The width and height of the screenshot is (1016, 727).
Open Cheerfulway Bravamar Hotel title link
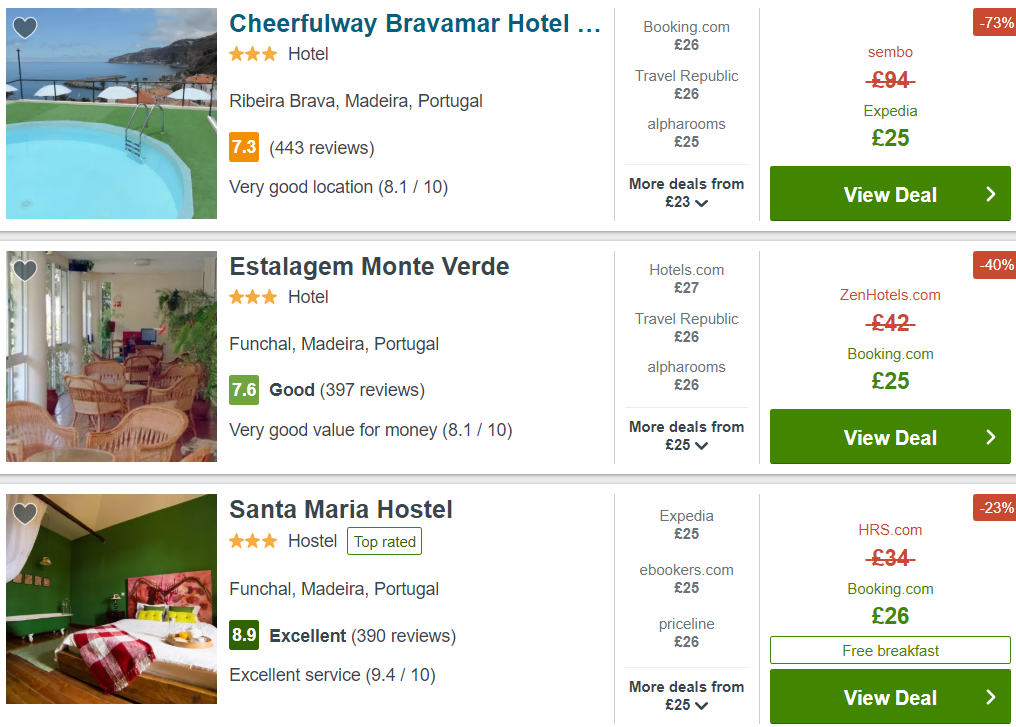(415, 24)
